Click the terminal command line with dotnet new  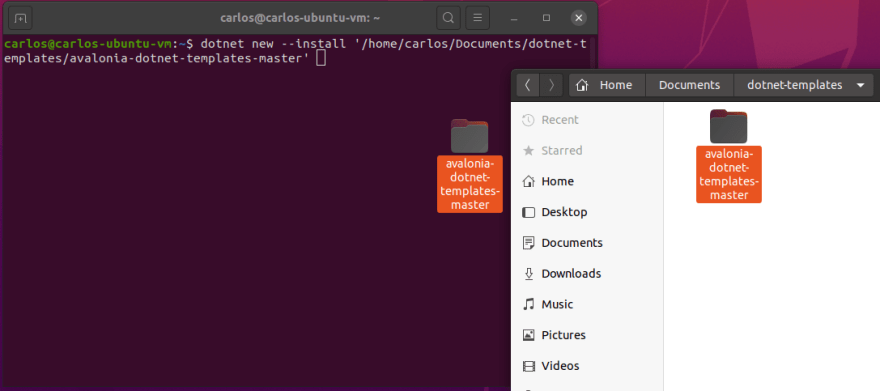tap(296, 51)
